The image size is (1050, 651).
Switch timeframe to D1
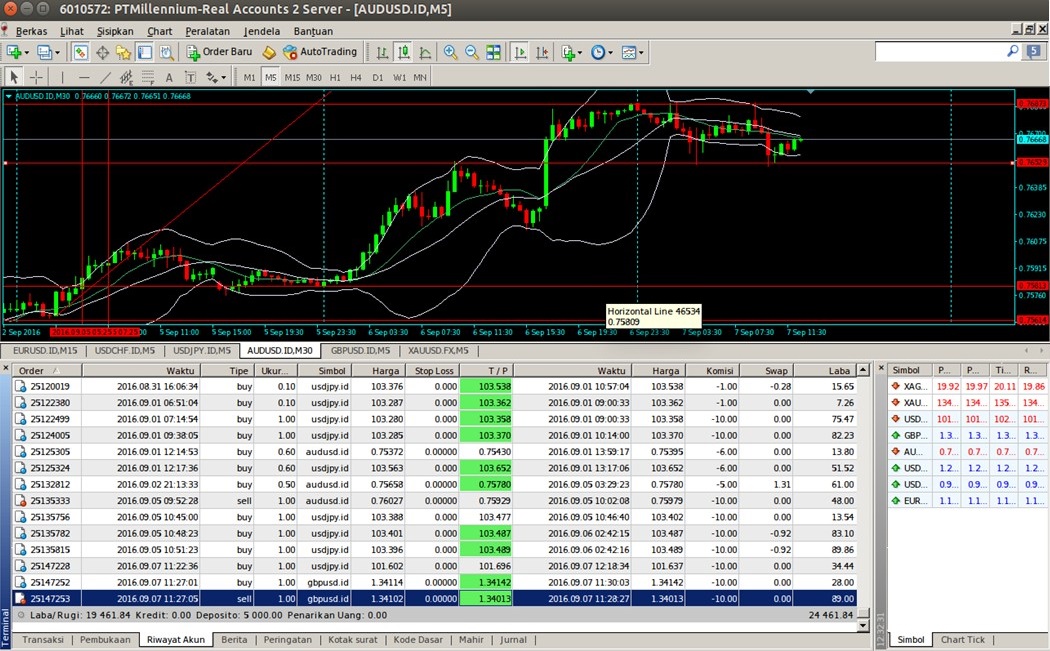tap(378, 78)
